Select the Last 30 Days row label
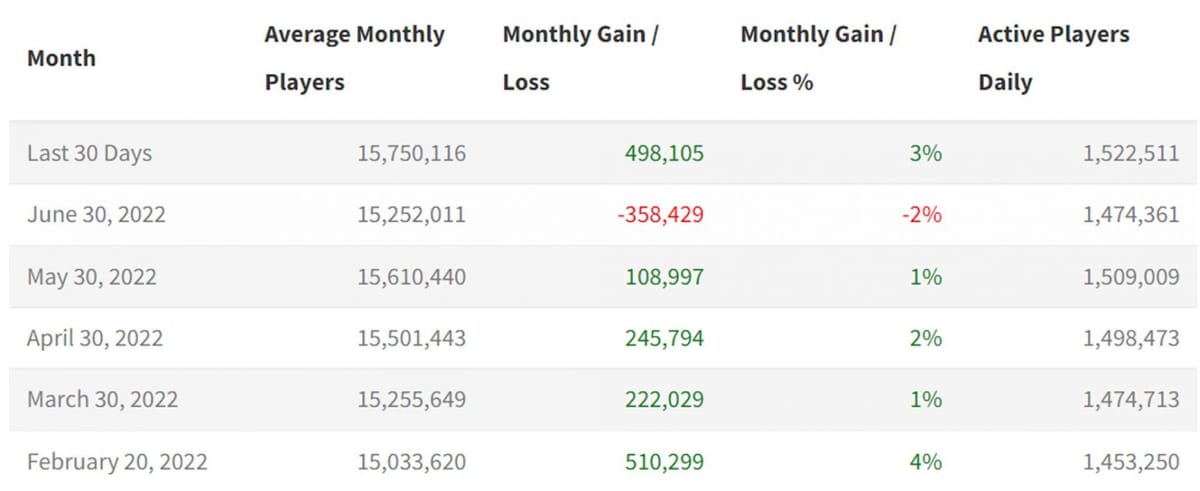This screenshot has height=491, width=1200. (89, 153)
